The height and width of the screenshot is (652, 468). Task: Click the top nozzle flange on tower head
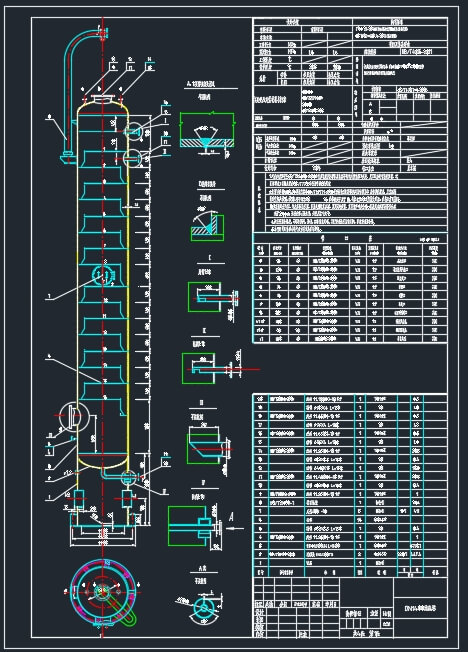click(102, 98)
